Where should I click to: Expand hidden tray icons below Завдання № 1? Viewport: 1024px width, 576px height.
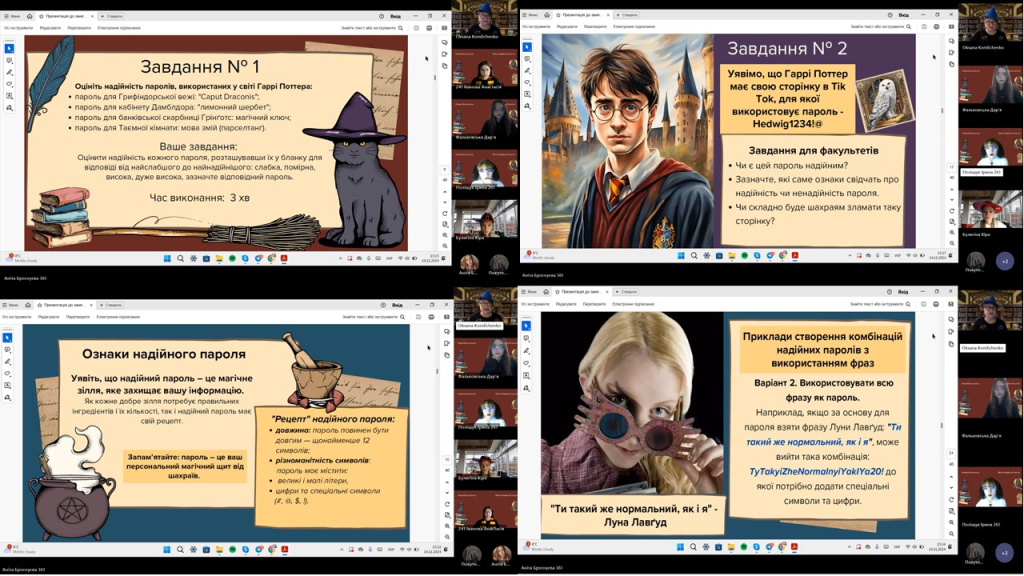point(340,258)
